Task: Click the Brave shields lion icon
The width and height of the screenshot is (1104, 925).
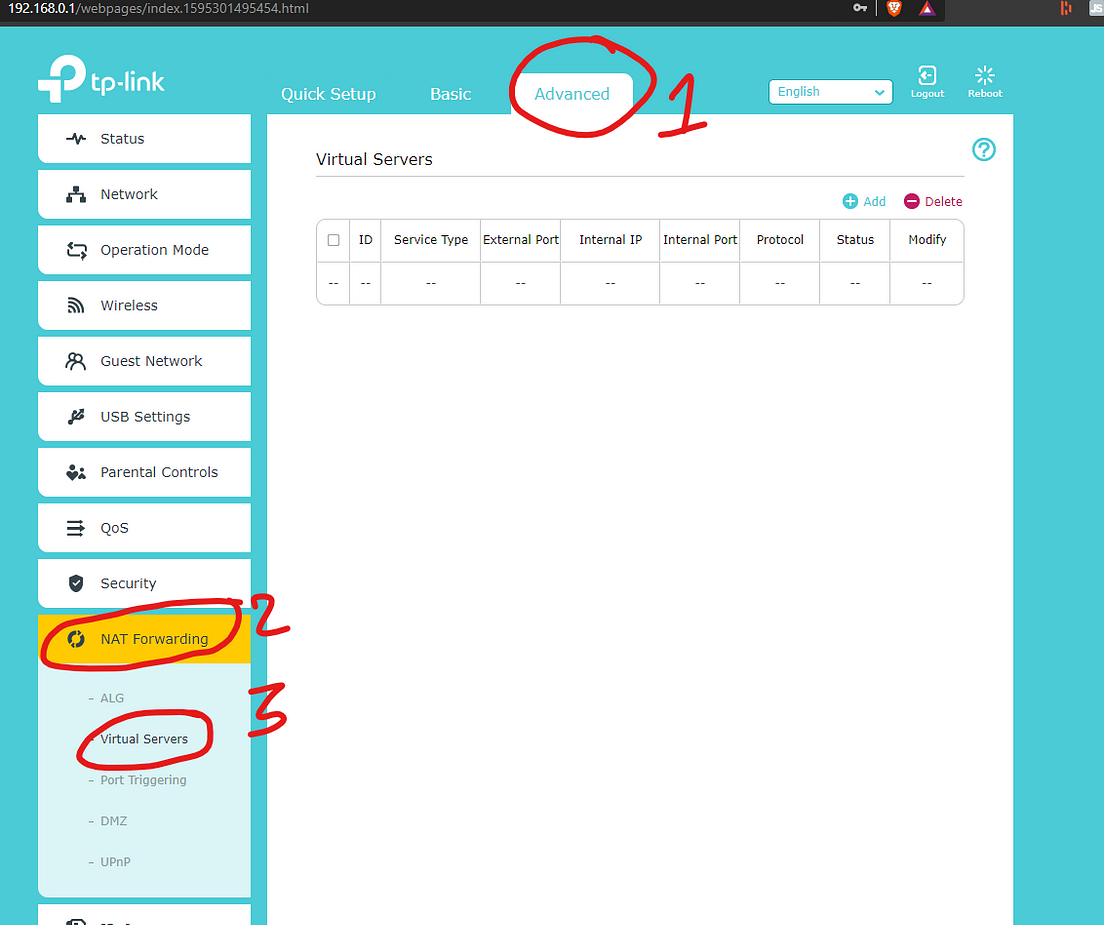Action: pyautogui.click(x=893, y=8)
